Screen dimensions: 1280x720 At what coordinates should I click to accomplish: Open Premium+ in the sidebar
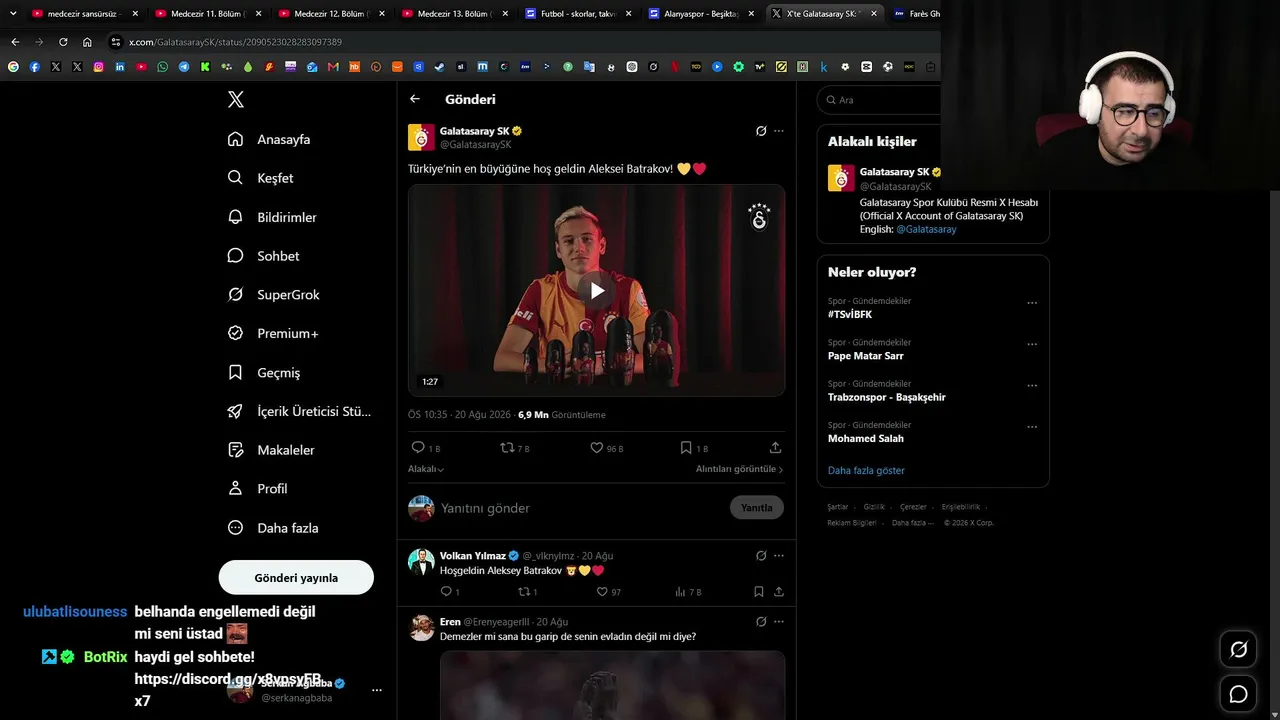[x=273, y=333]
